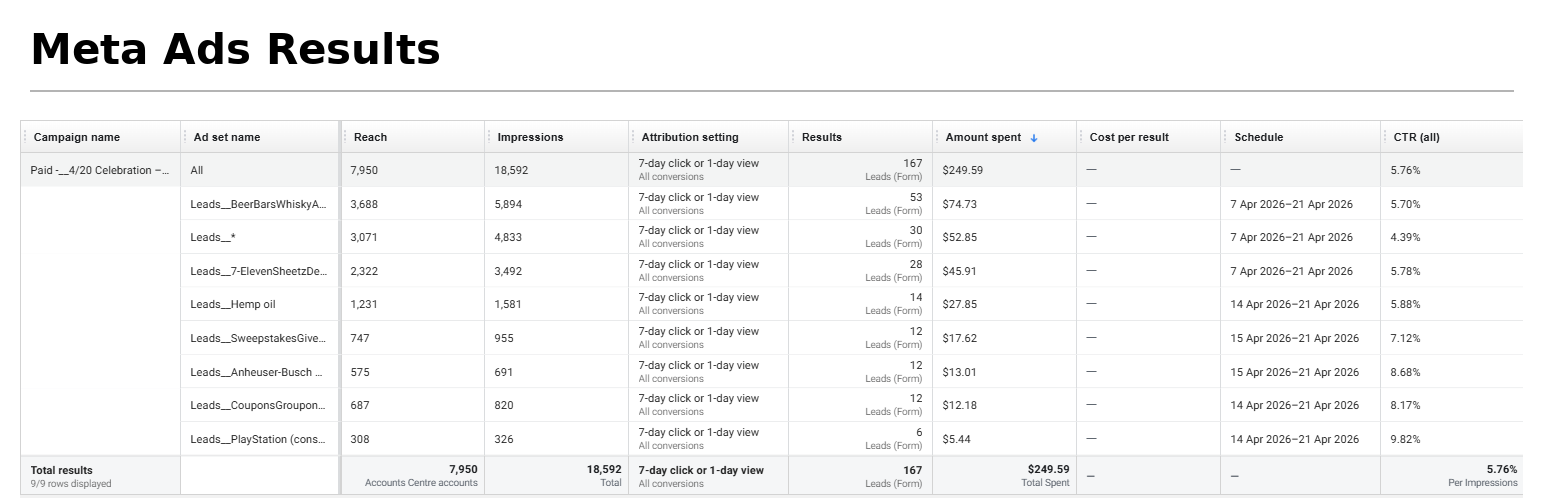Select the Attribution setting column header
The width and height of the screenshot is (1543, 498).
coord(690,137)
